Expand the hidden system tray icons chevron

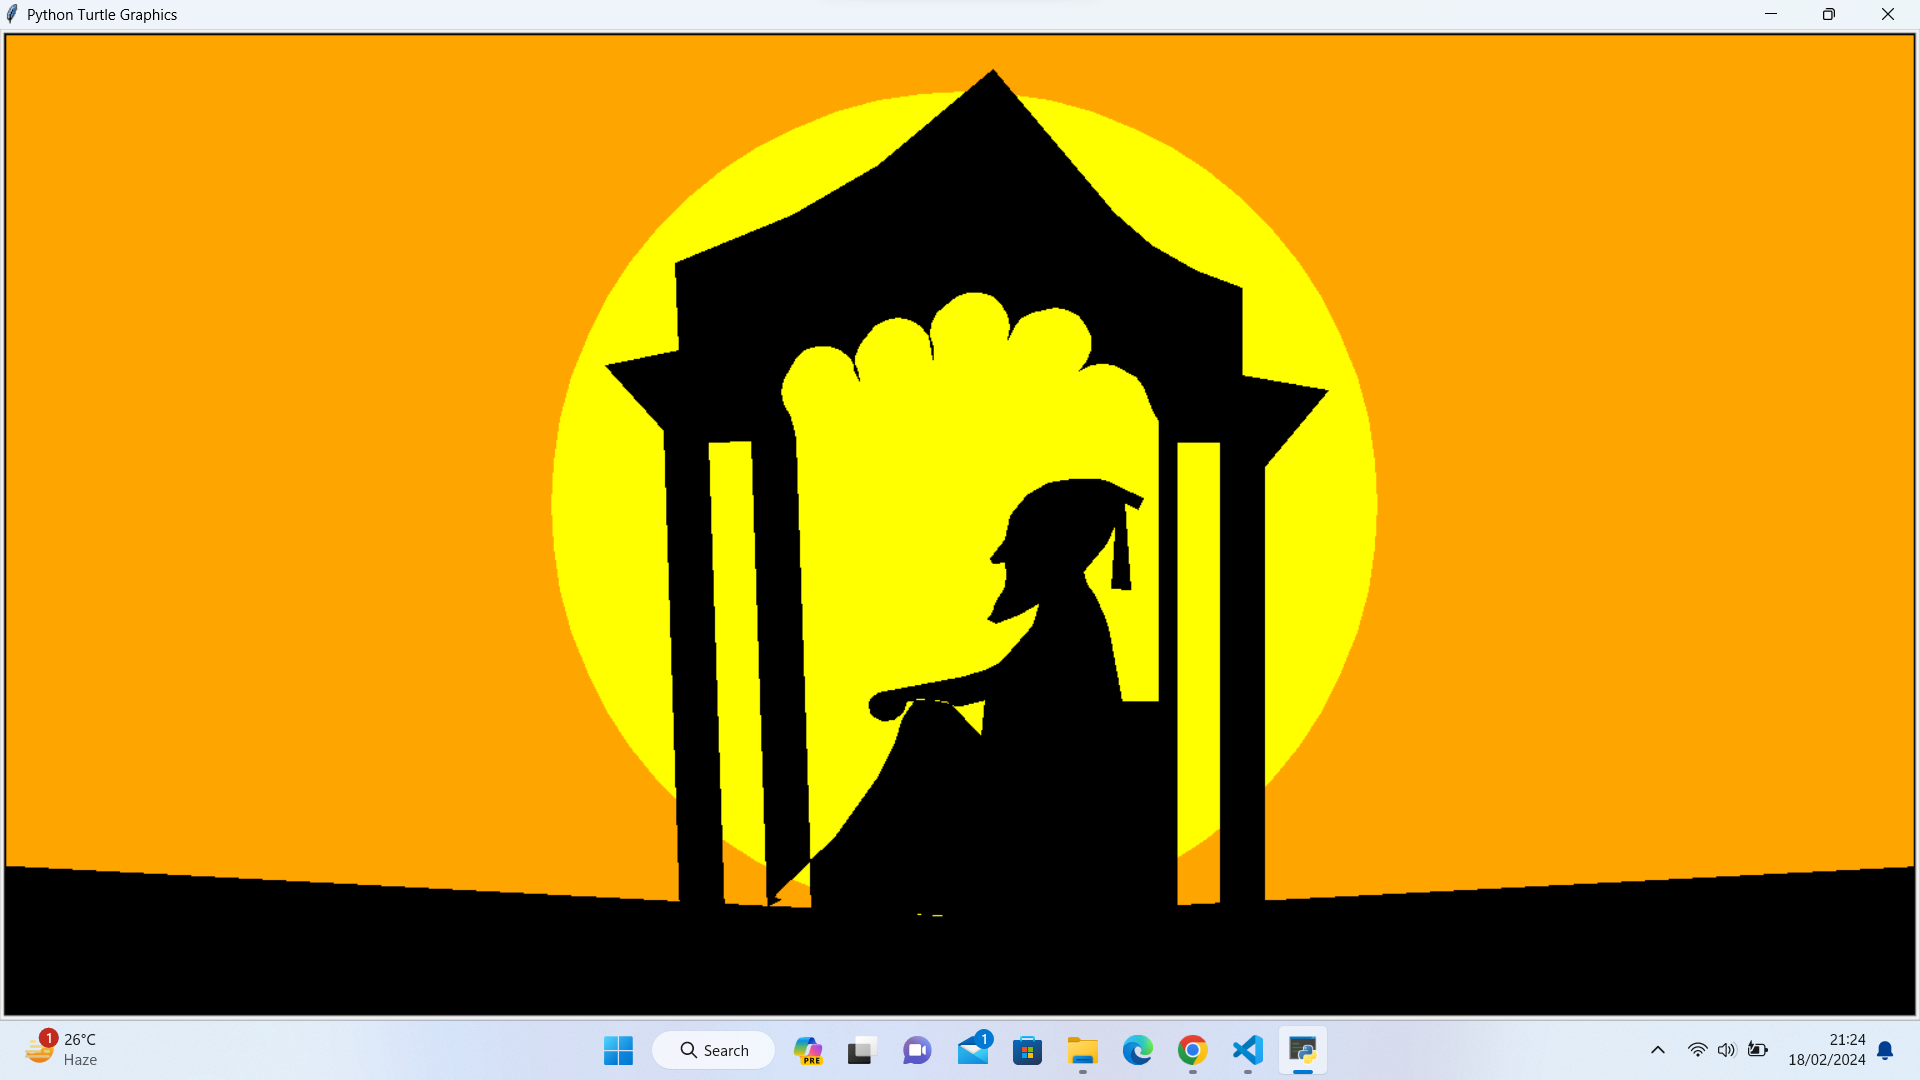click(1657, 1050)
